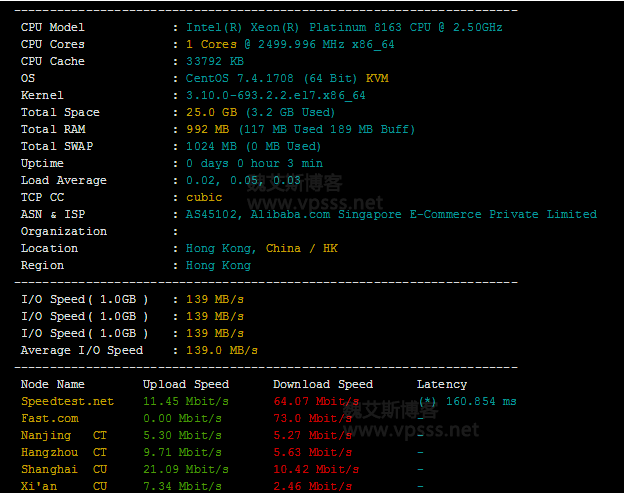The width and height of the screenshot is (624, 493).
Task: Click the AS45102 Alibaba.com ISP text
Action: (391, 214)
